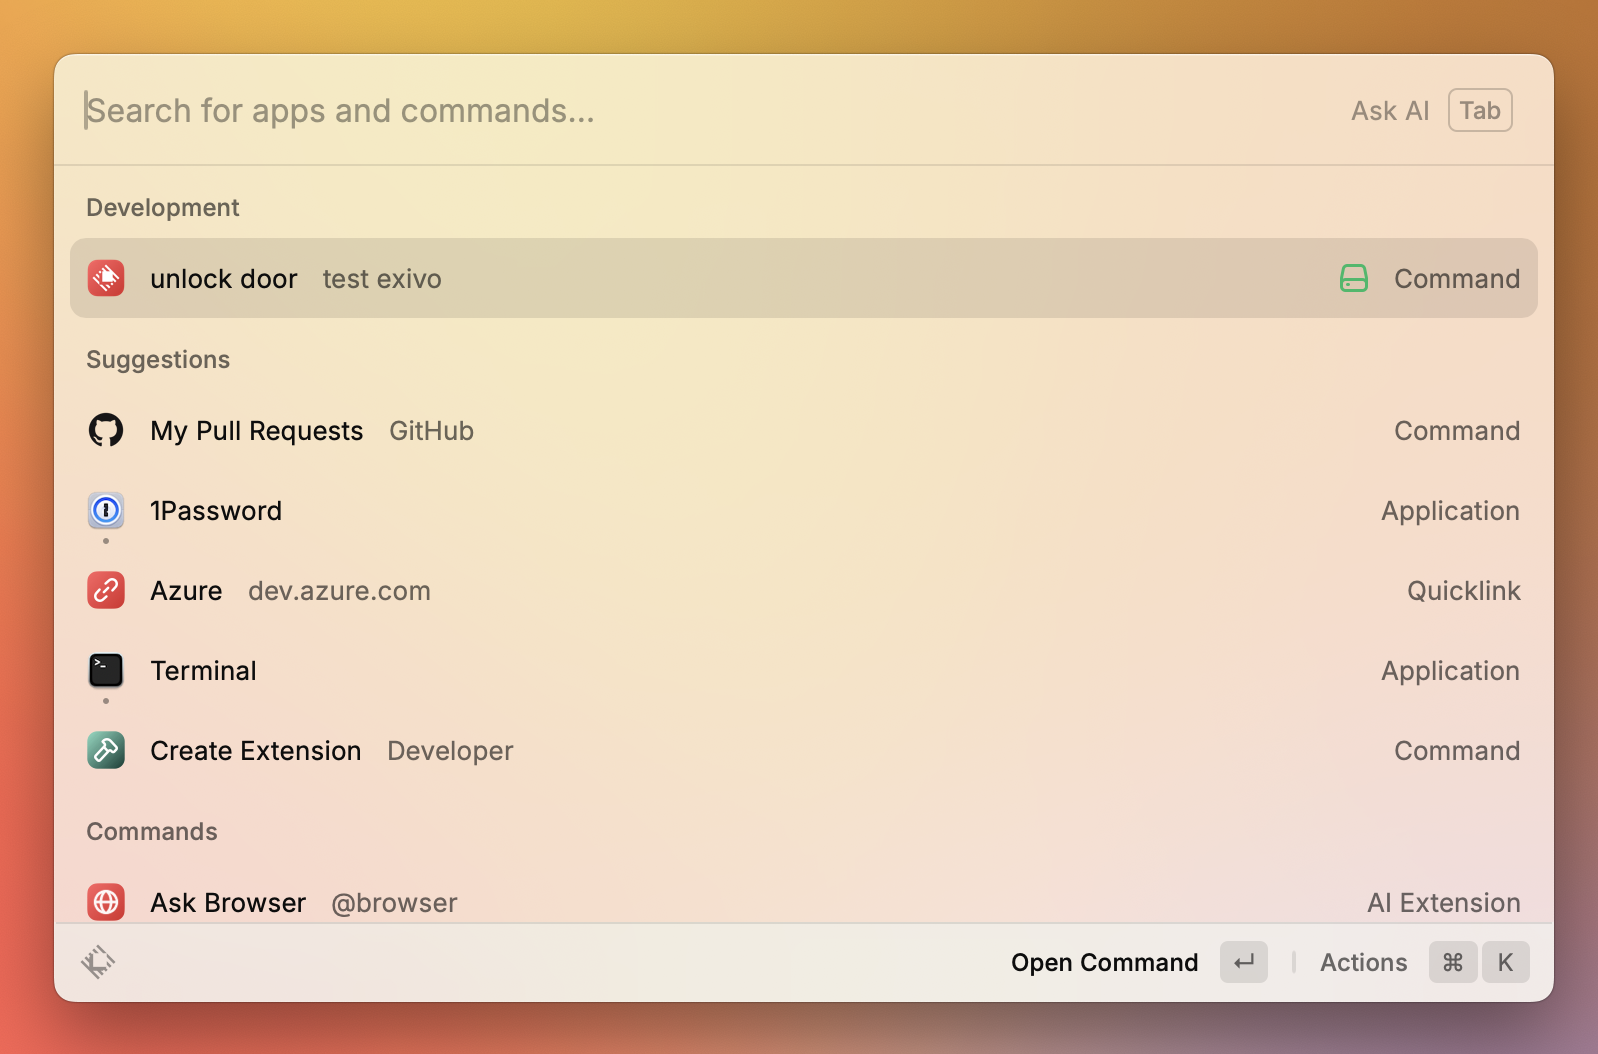Click the Application label in the 1Password row
1598x1054 pixels.
pos(1450,511)
